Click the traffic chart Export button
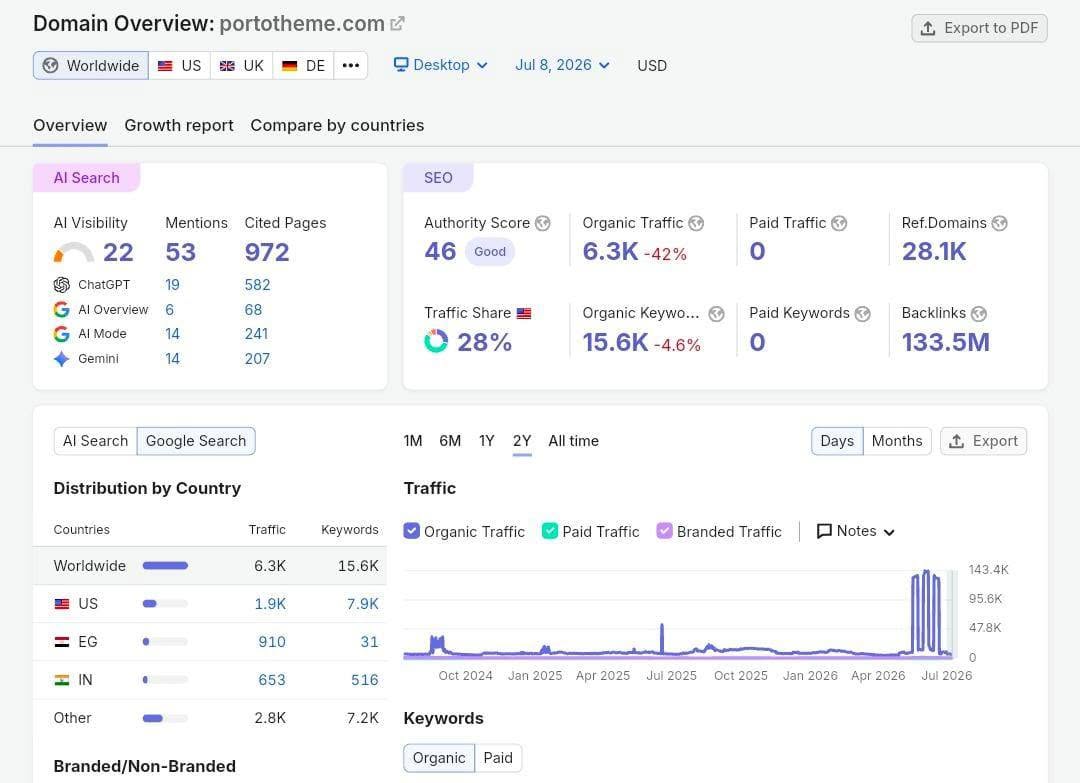This screenshot has height=783, width=1080. (x=984, y=441)
